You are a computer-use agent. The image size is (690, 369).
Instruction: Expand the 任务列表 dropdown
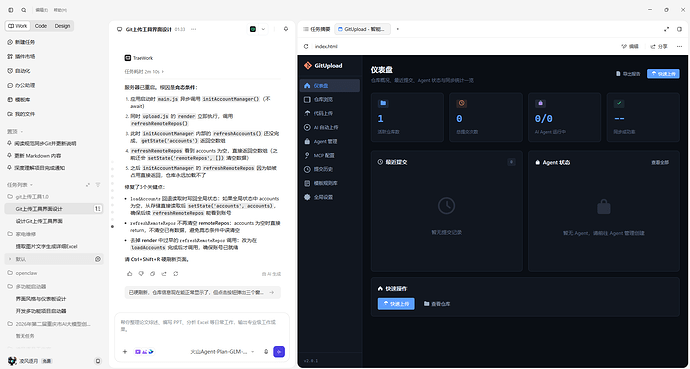[19, 185]
